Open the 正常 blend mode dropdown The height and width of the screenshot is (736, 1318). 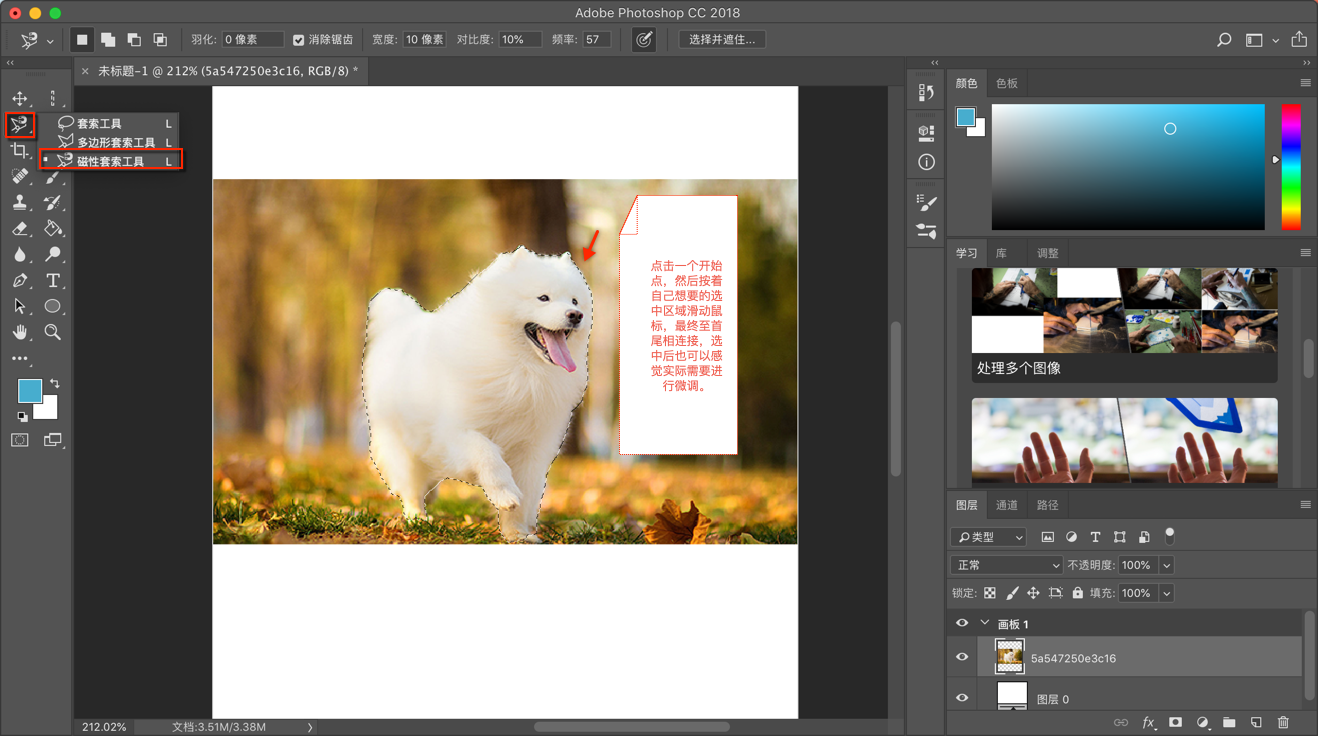[x=1006, y=565]
